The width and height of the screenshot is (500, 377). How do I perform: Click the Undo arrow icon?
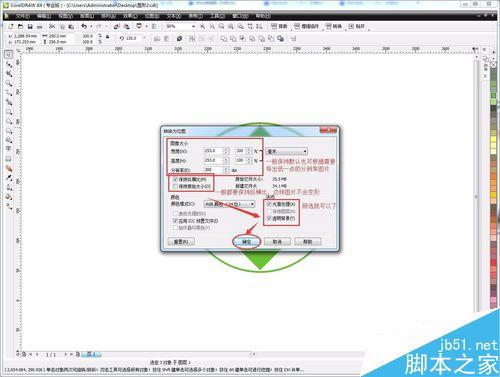84,26
